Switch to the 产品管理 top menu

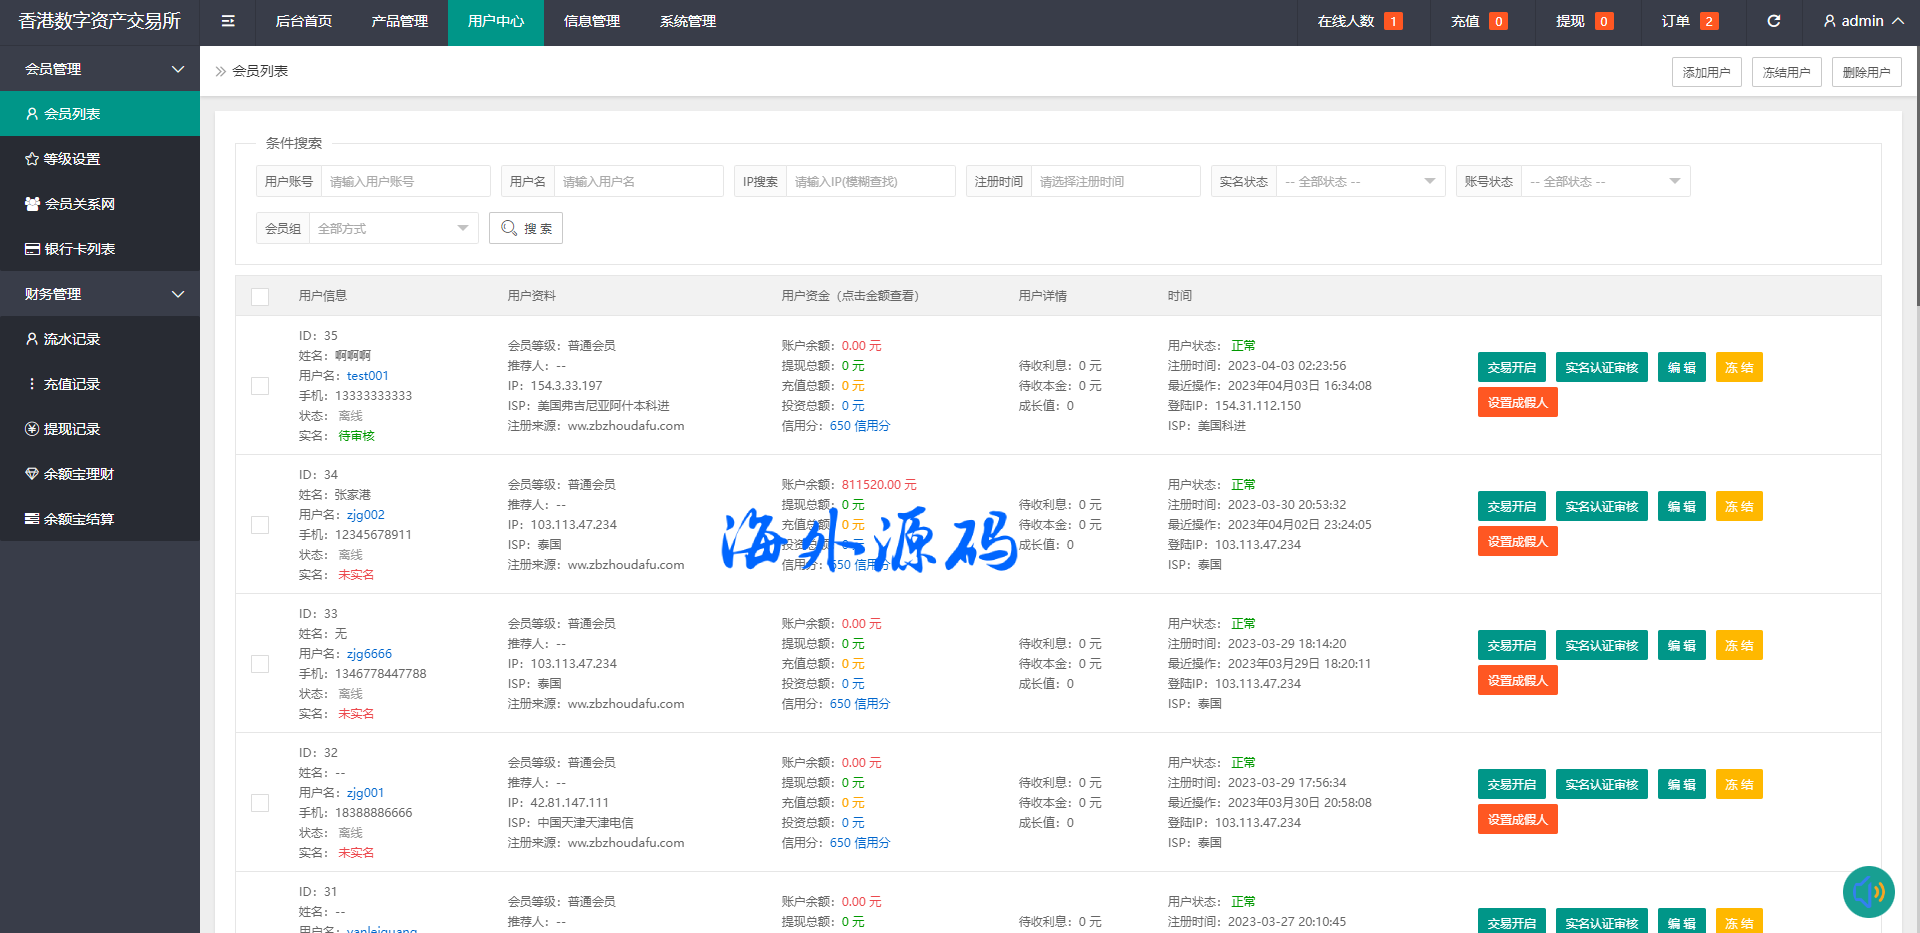click(x=399, y=21)
